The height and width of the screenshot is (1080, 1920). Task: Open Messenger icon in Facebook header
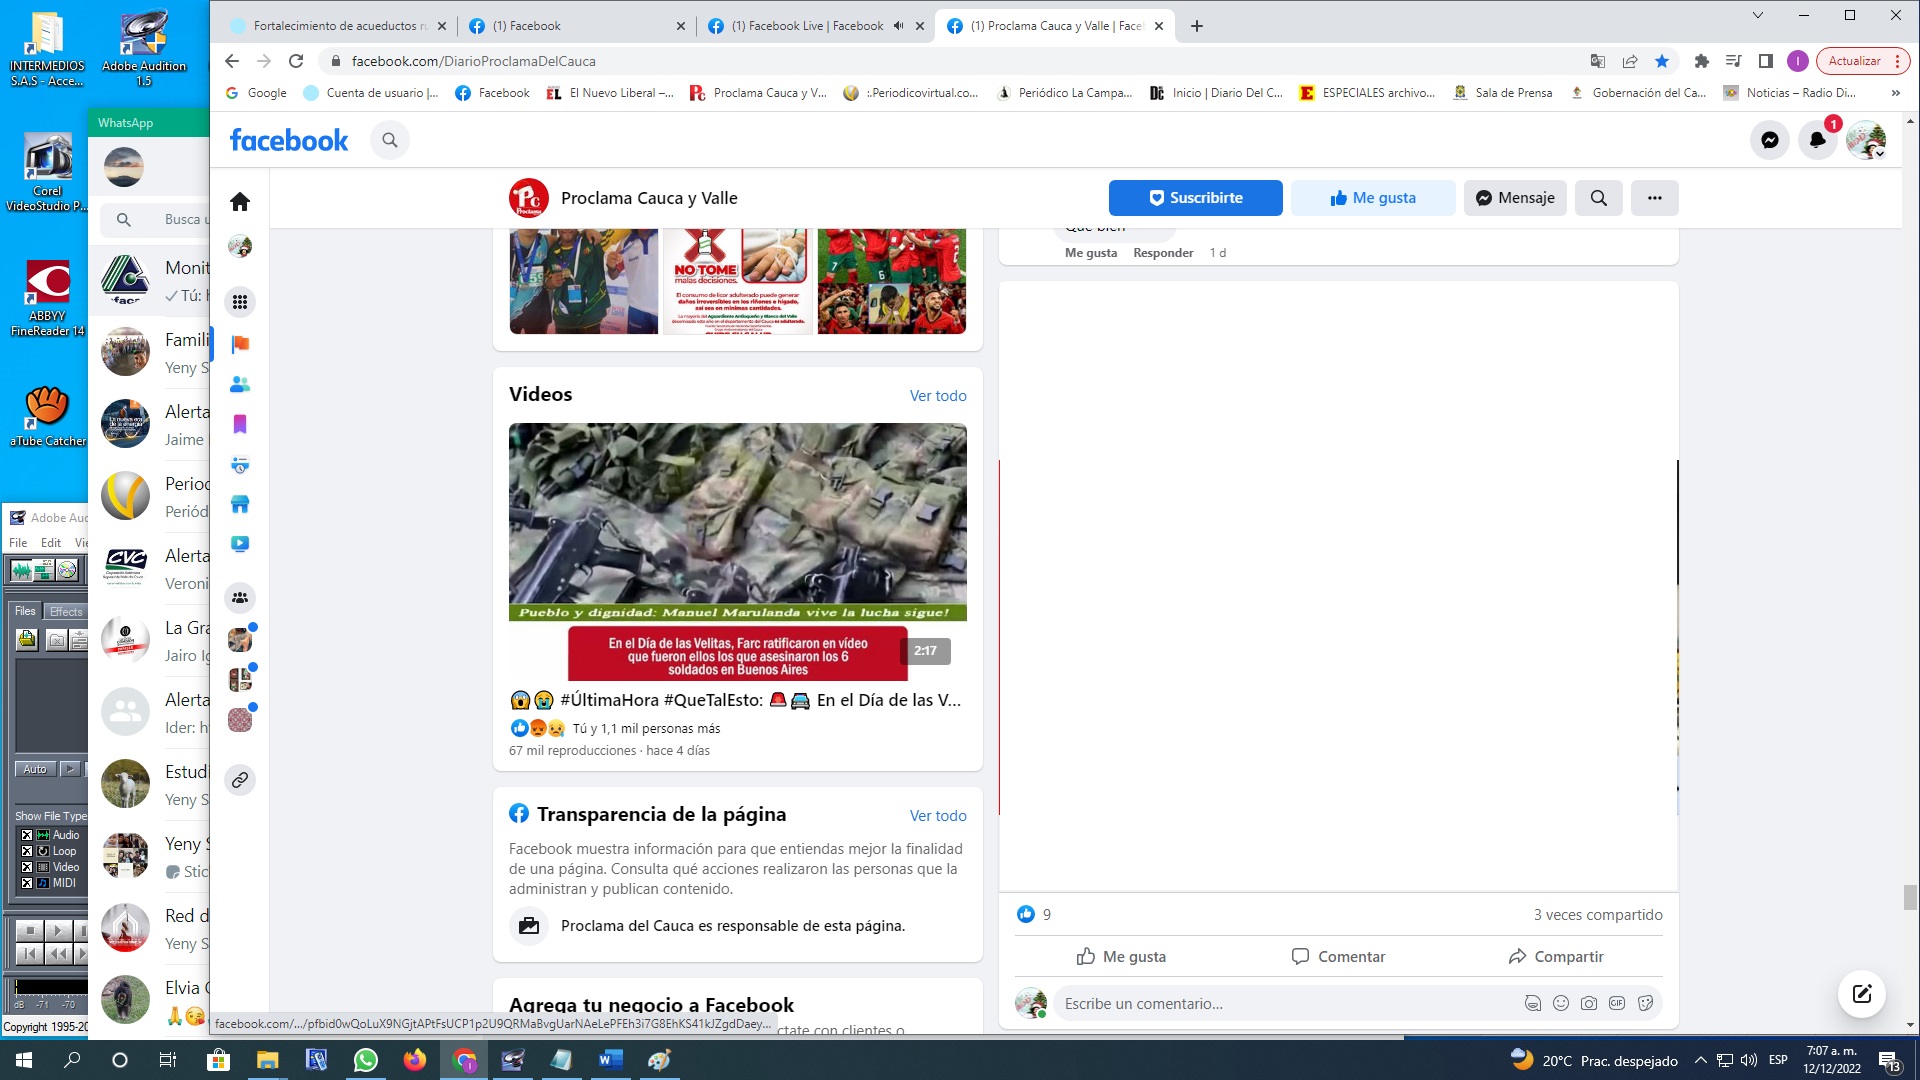(x=1770, y=140)
